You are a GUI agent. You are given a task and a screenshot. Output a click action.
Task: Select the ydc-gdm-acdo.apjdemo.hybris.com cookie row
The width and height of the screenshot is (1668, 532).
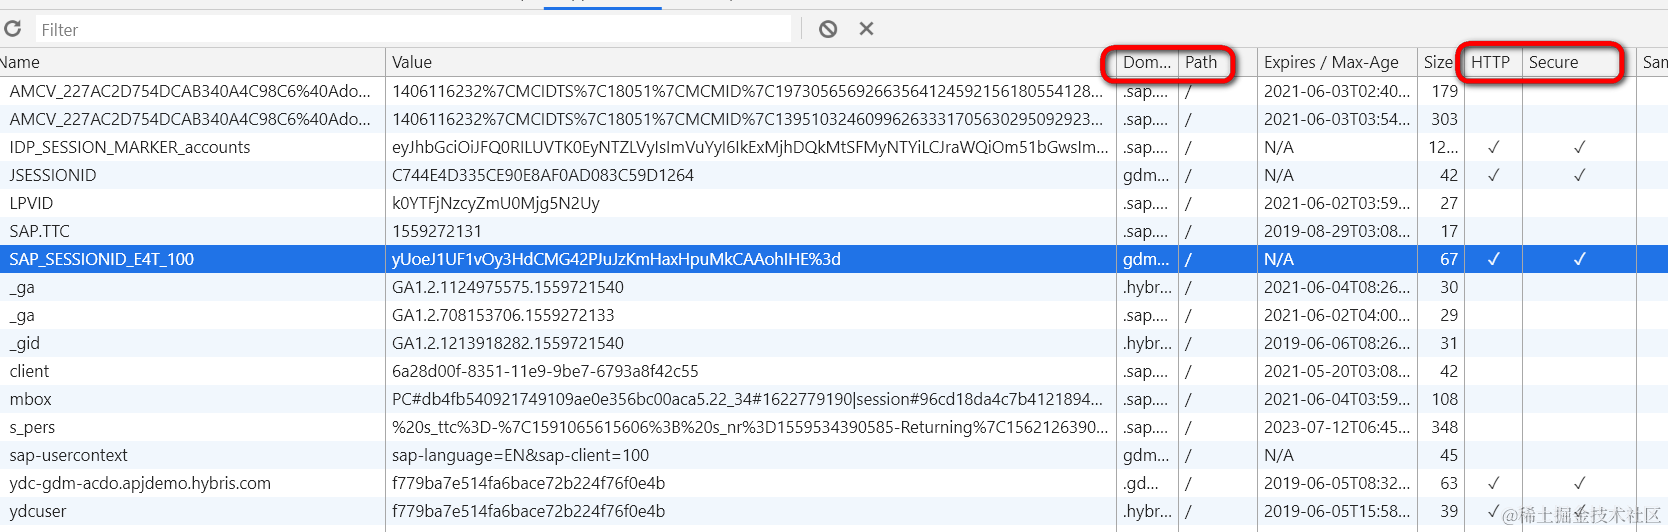(834, 483)
